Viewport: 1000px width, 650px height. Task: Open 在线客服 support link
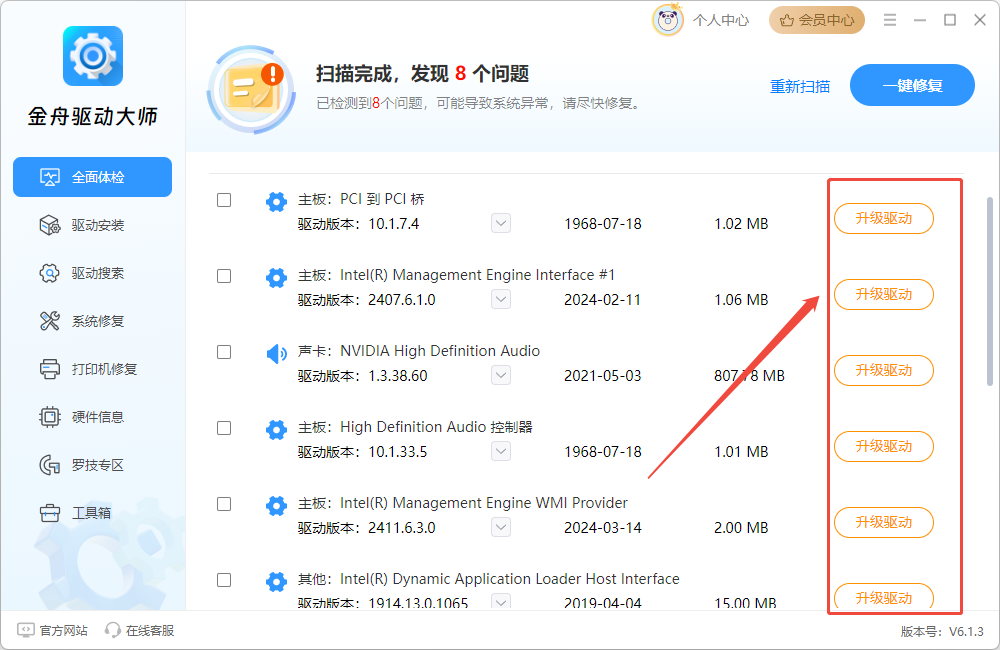click(140, 630)
